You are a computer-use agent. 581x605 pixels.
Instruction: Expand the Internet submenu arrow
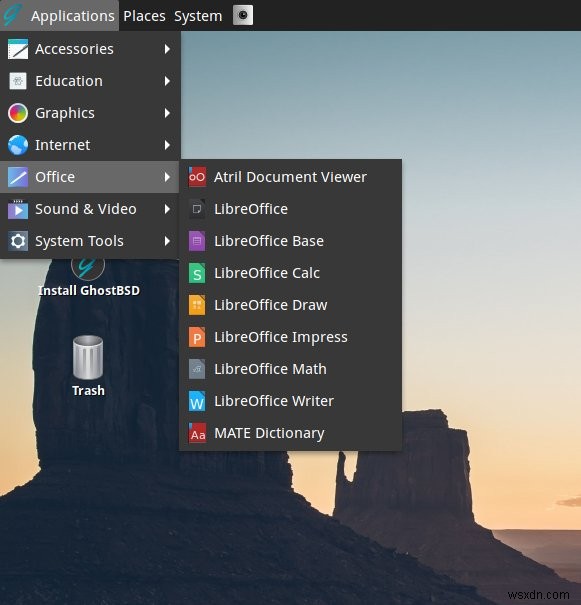coord(167,145)
